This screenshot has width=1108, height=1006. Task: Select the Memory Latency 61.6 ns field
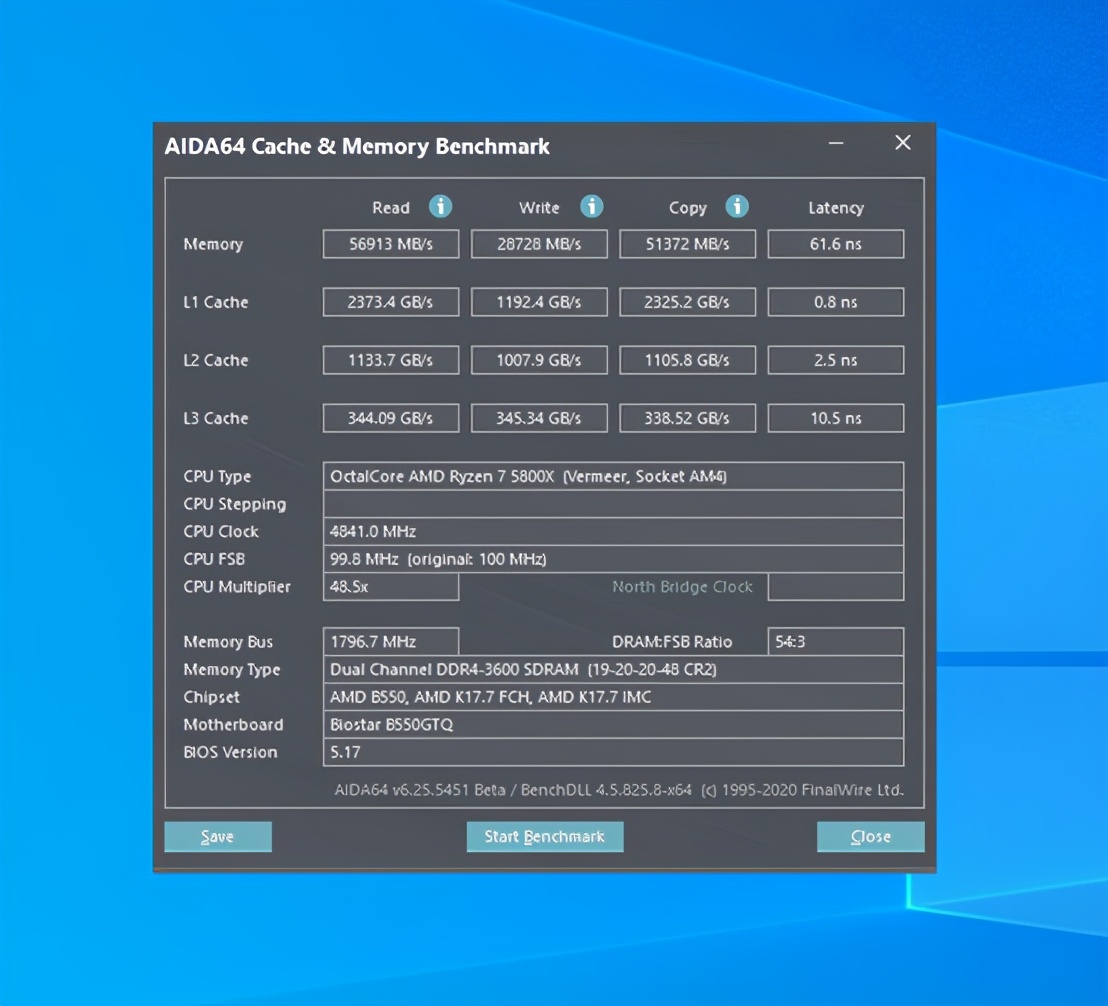tap(835, 244)
